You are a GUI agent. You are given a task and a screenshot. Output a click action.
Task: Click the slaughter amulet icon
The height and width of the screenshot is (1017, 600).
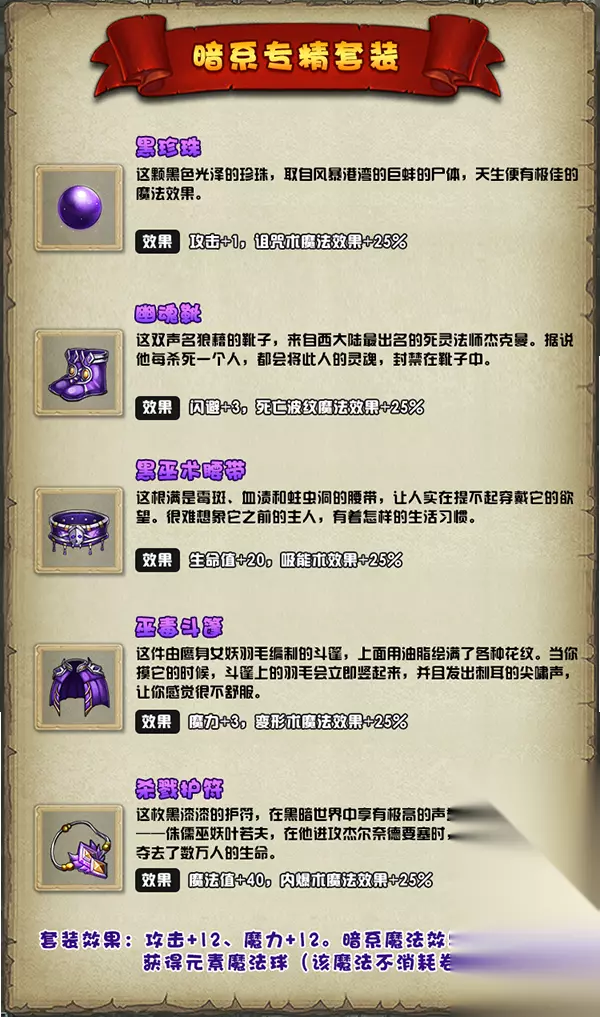click(x=79, y=848)
